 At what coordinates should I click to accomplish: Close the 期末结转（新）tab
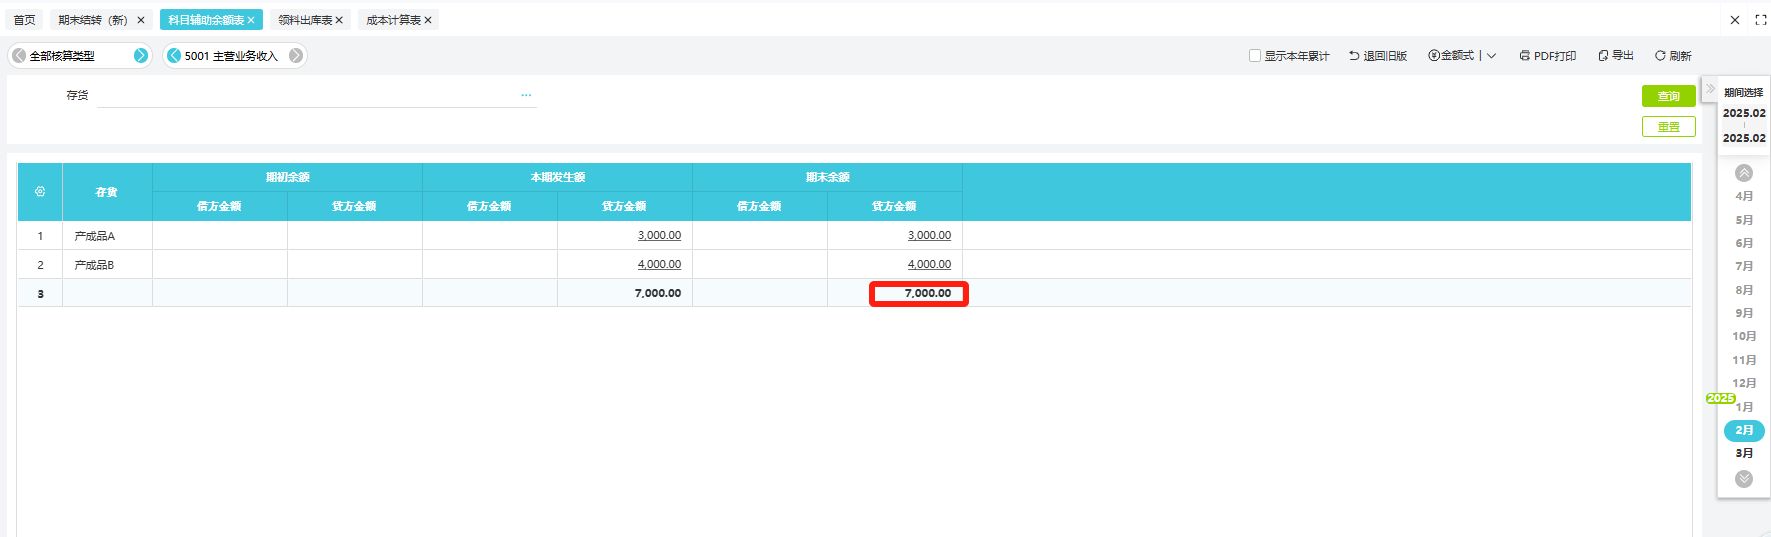141,20
